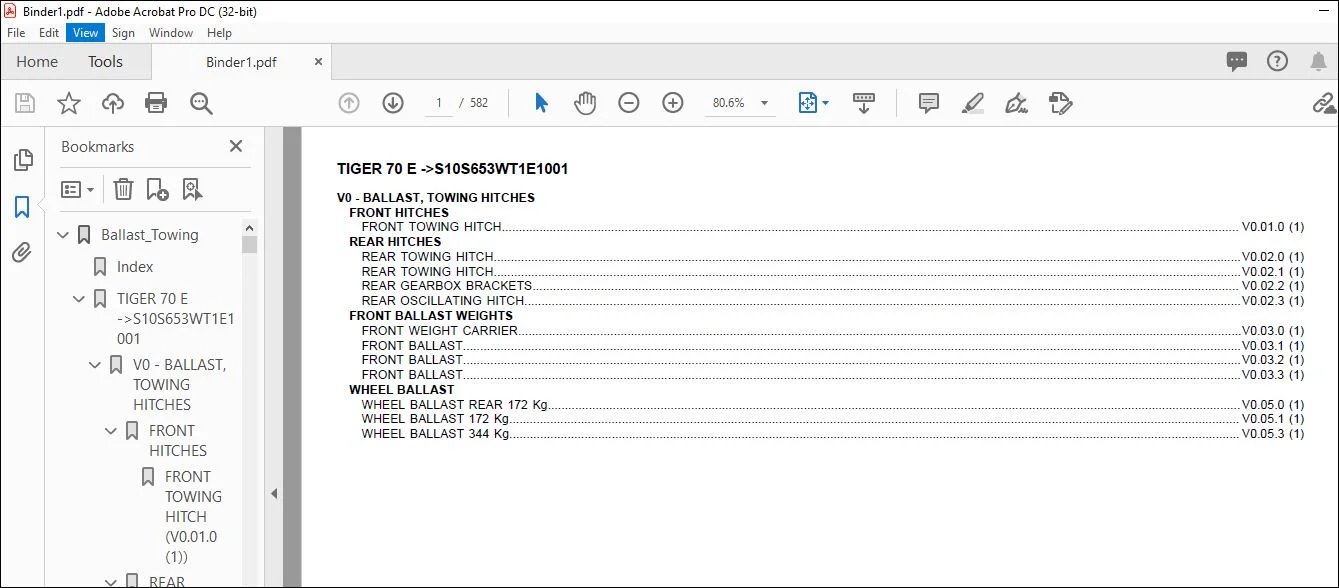Click the V0.03.3 (1) page reference
This screenshot has height=588, width=1339.
pyautogui.click(x=1273, y=375)
